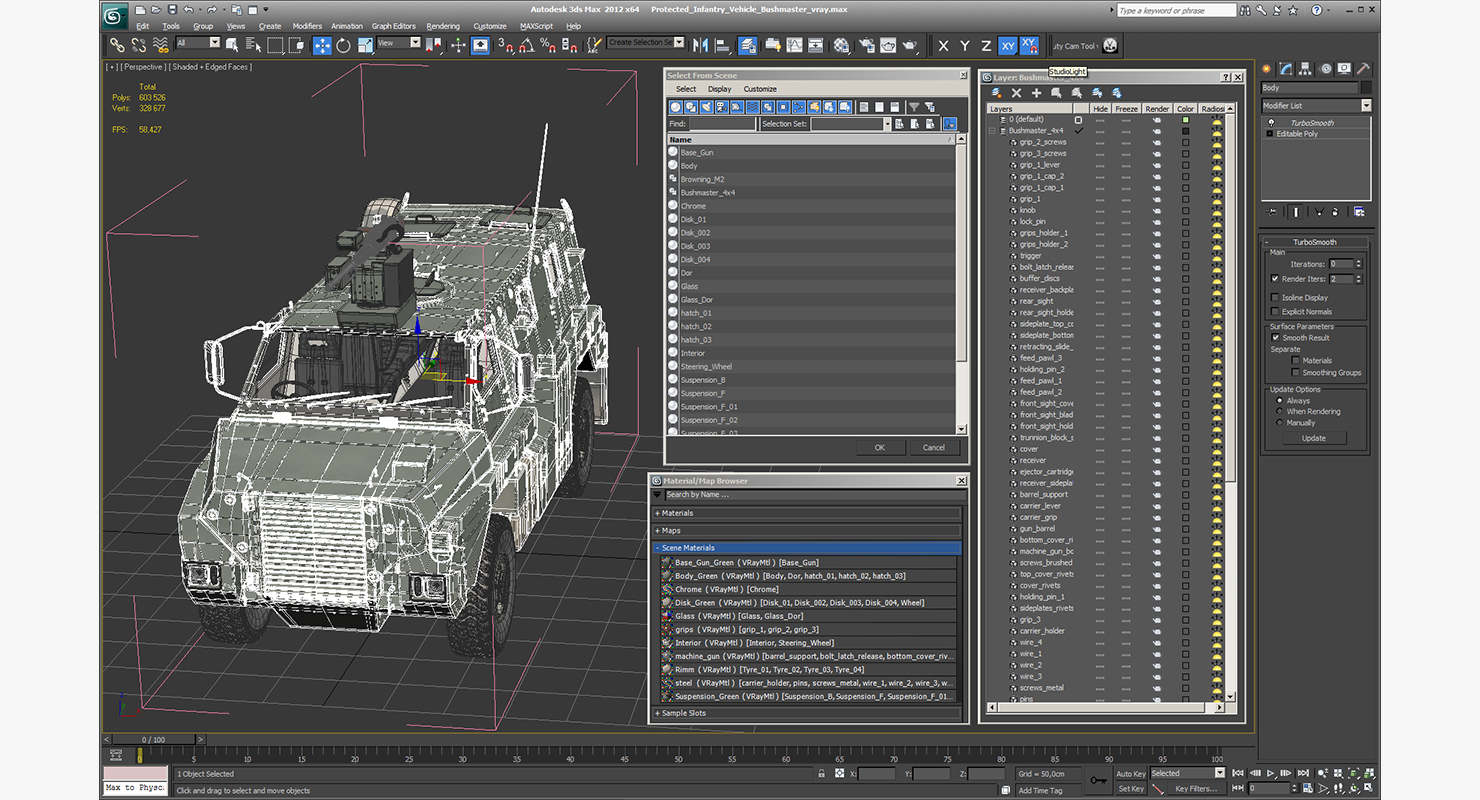This screenshot has height=800, width=1480.
Task: Open the Rendering menu
Action: coord(443,26)
